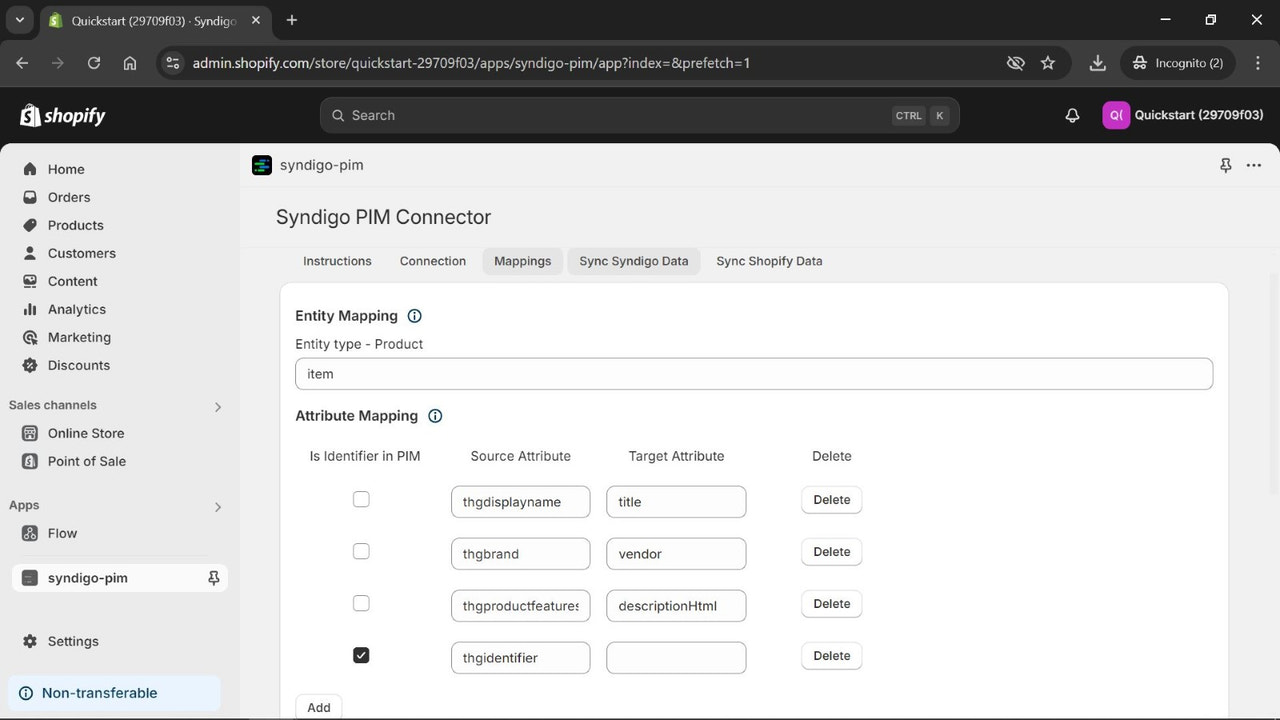The height and width of the screenshot is (720, 1280).
Task: Click the descriptionHtml target attribute field
Action: coord(676,606)
